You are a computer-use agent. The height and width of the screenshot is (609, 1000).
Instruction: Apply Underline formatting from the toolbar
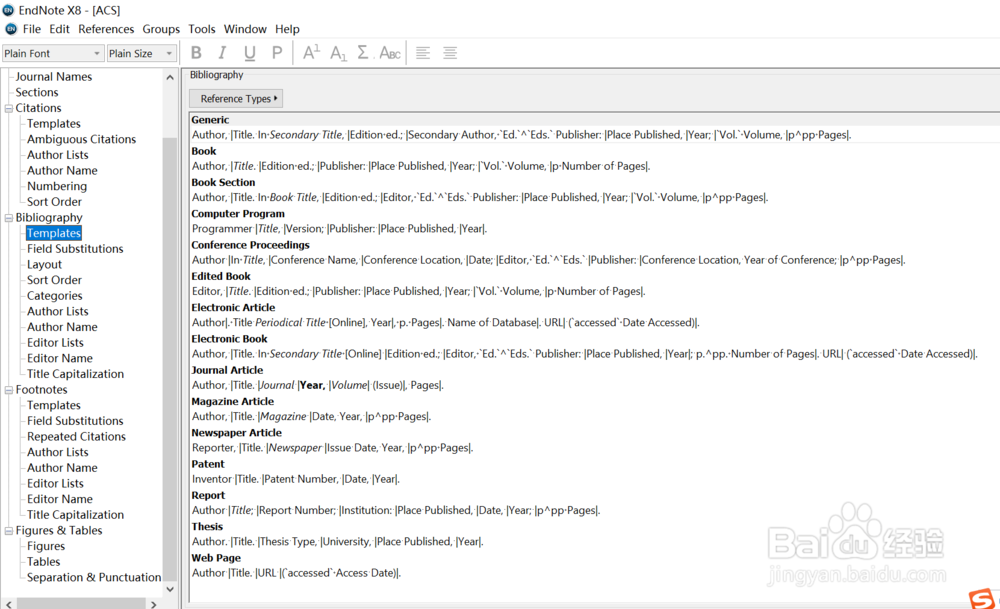pyautogui.click(x=249, y=53)
